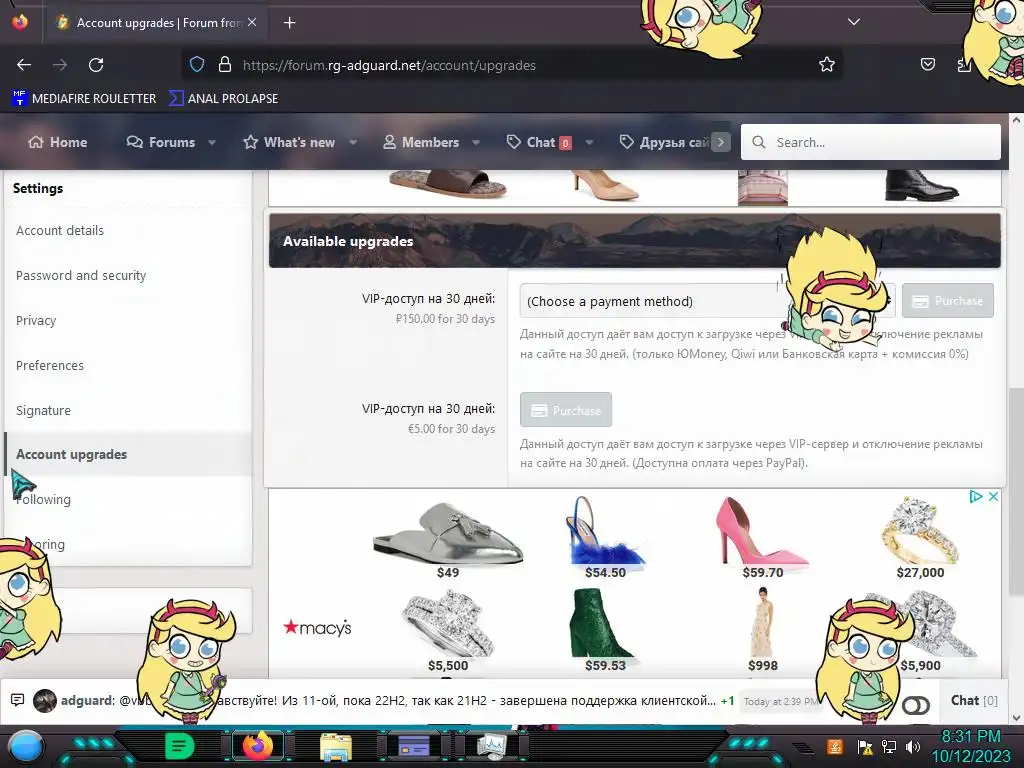Open File Explorer from the taskbar
The height and width of the screenshot is (768, 1024).
point(336,747)
